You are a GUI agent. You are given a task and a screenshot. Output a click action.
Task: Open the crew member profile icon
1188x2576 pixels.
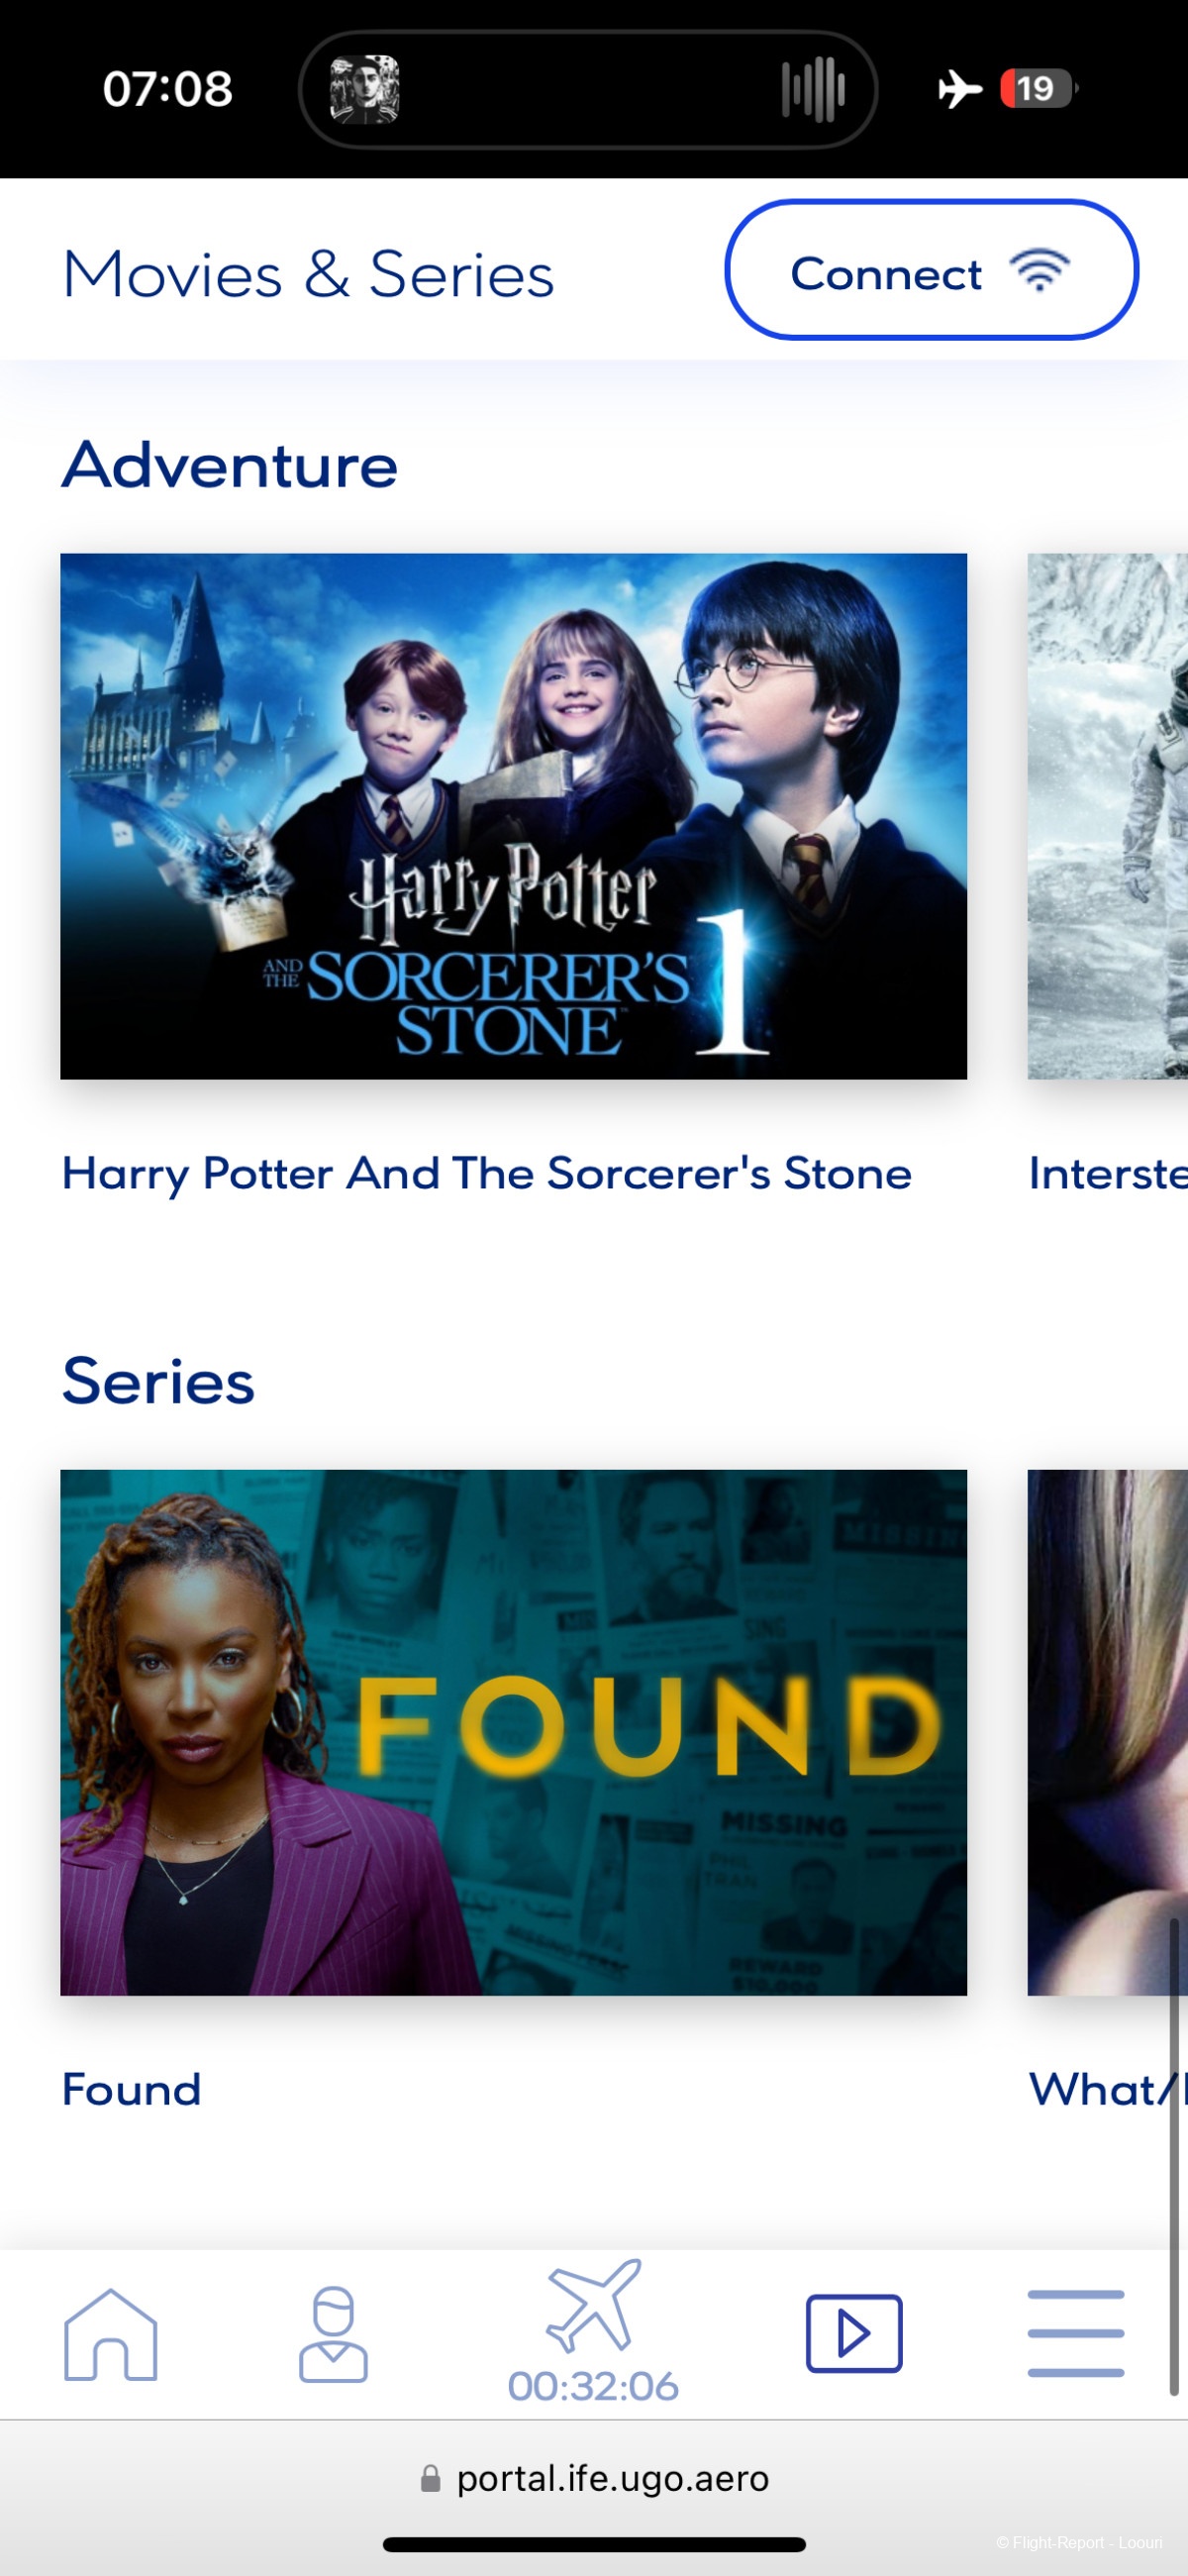(333, 2333)
